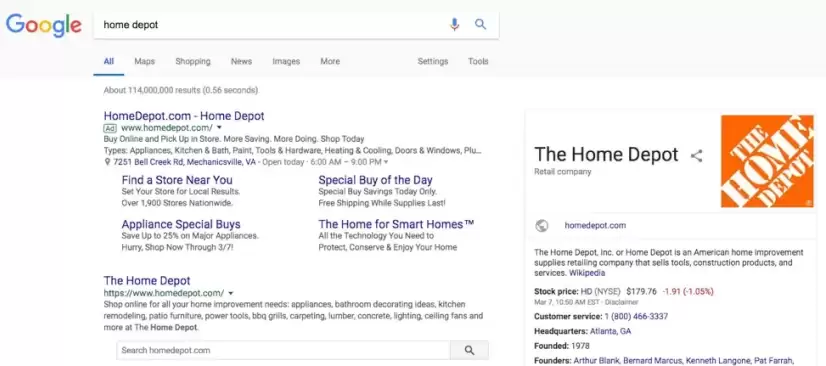Click 'The Home Depot' knowledge panel title
The width and height of the screenshot is (826, 366).
(x=606, y=154)
